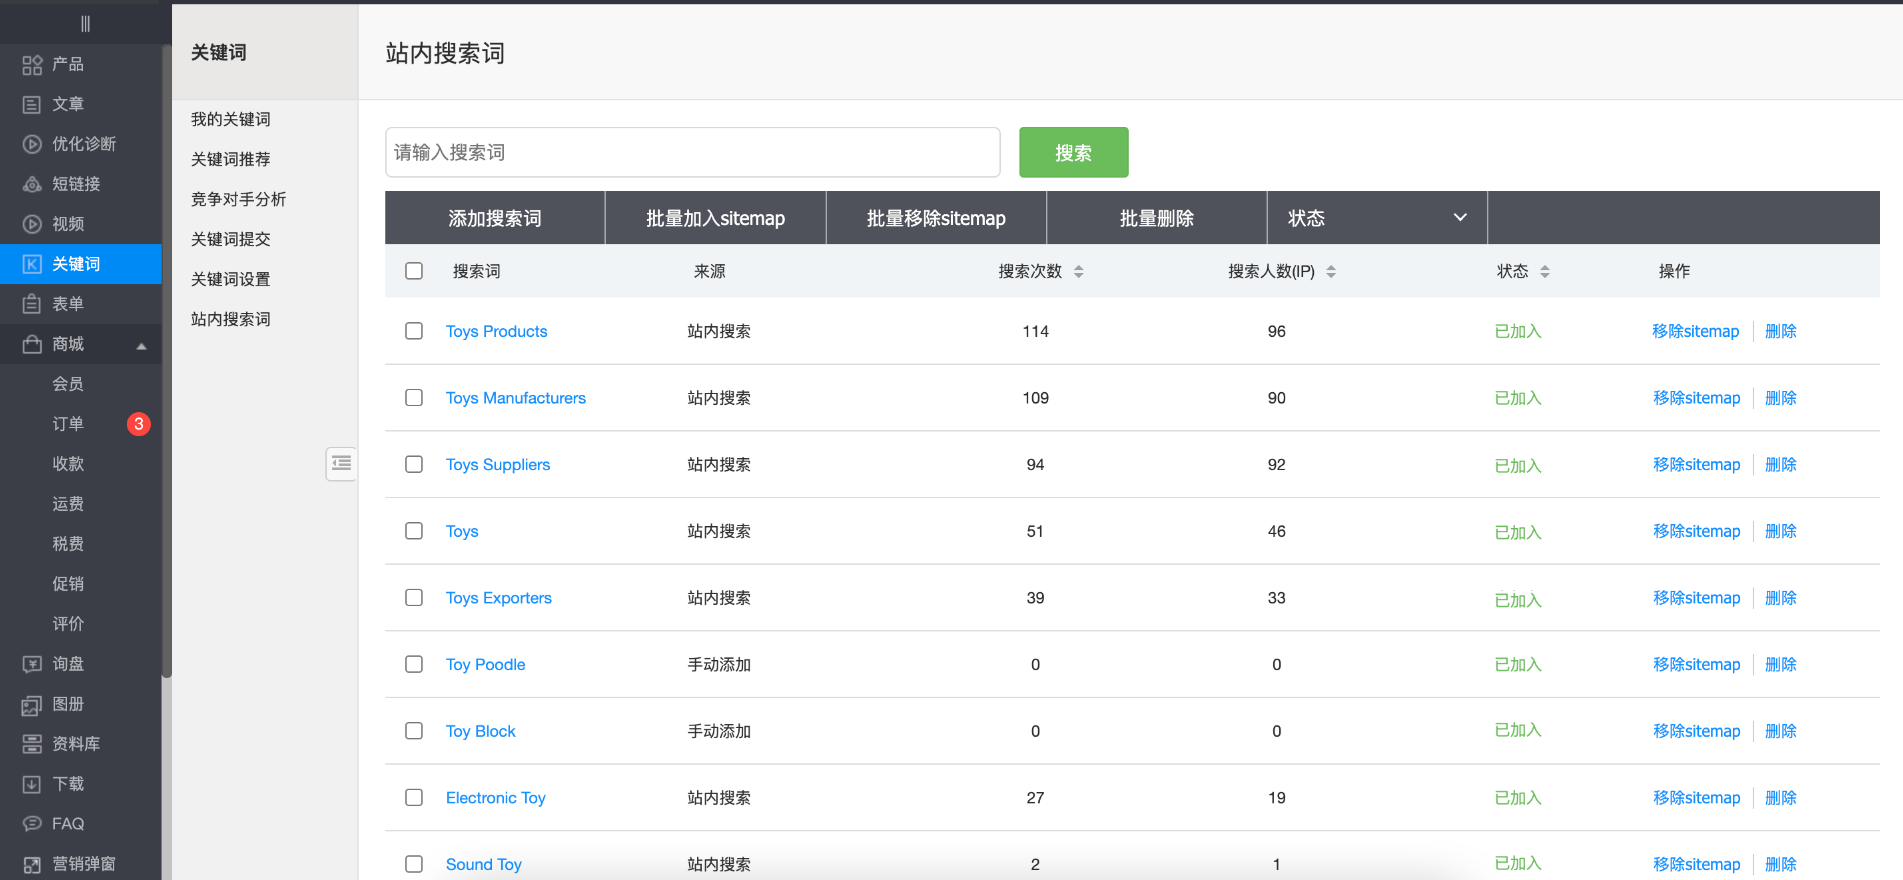Collapse the submenu panel toggle icon

[x=341, y=463]
